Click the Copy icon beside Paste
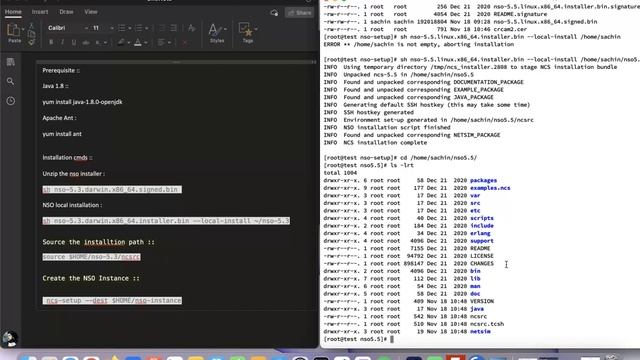 31,34
